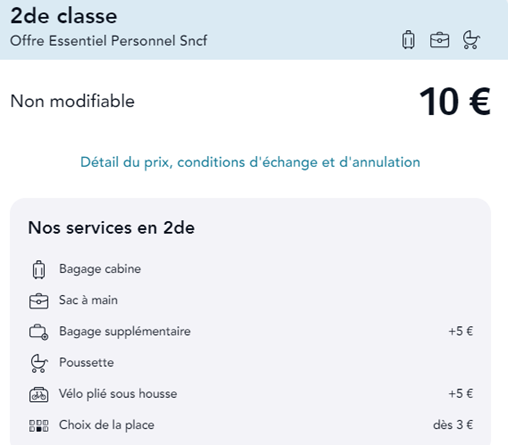Click the +5 € folded bike price
Screen dimensions: 508x445
pos(461,394)
